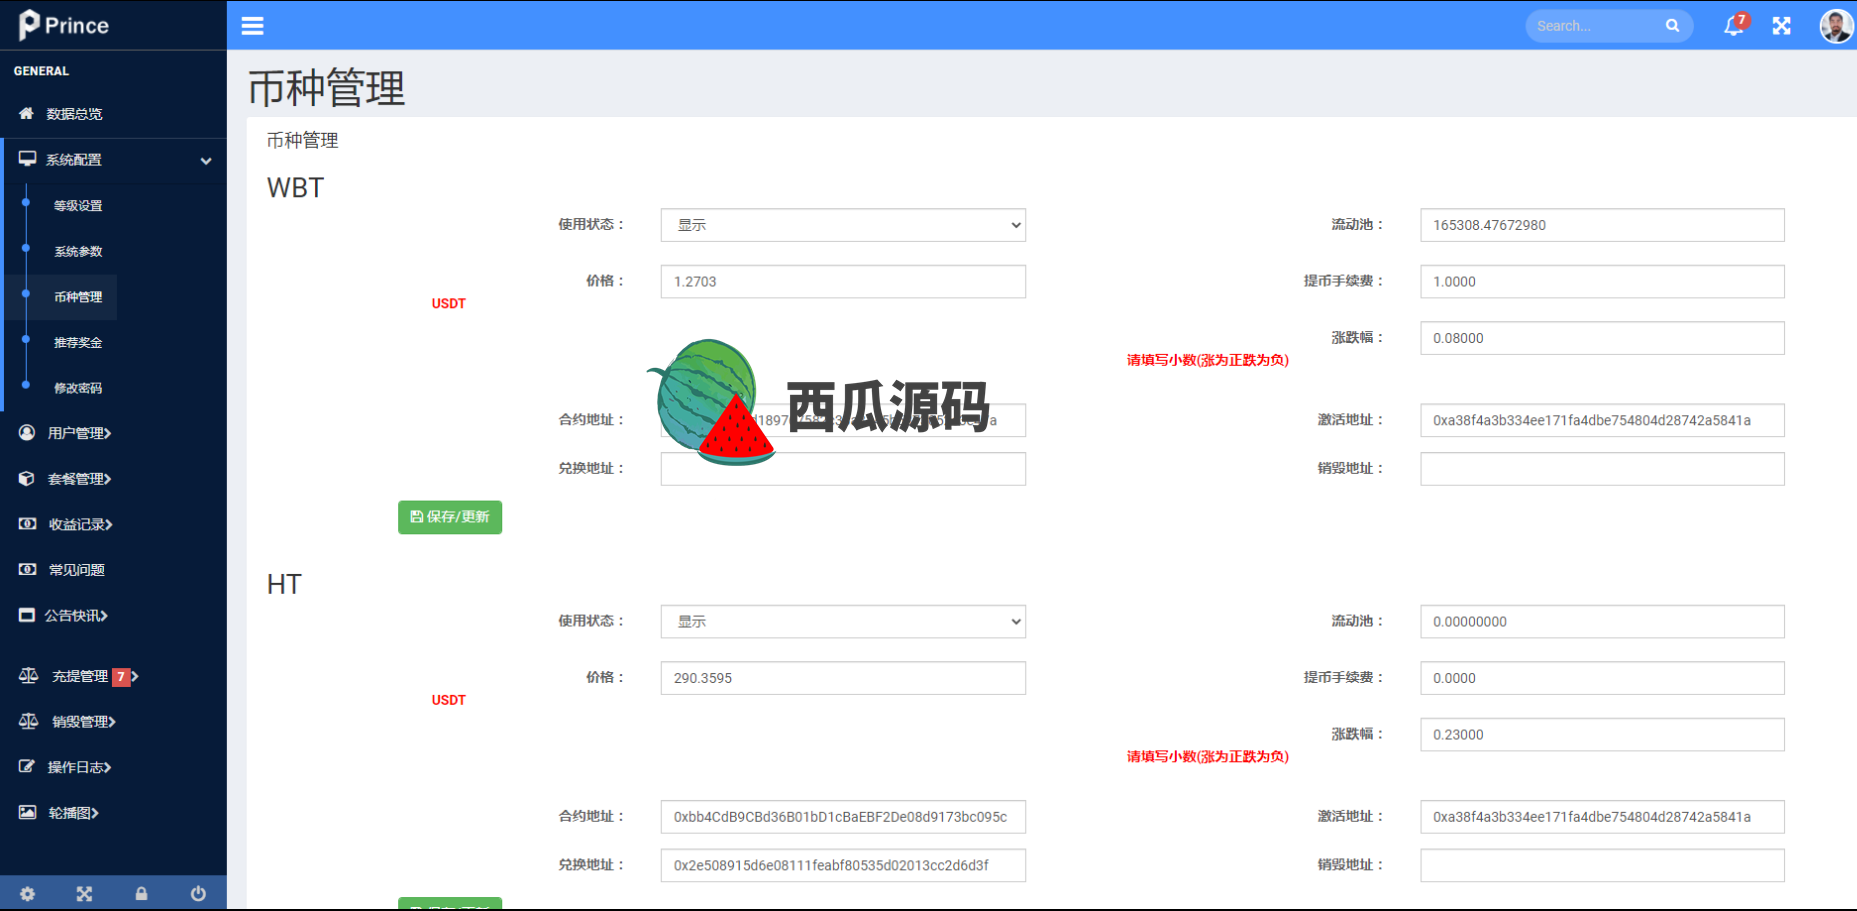Click HT 合约地址 field
The width and height of the screenshot is (1857, 911).
click(x=843, y=817)
